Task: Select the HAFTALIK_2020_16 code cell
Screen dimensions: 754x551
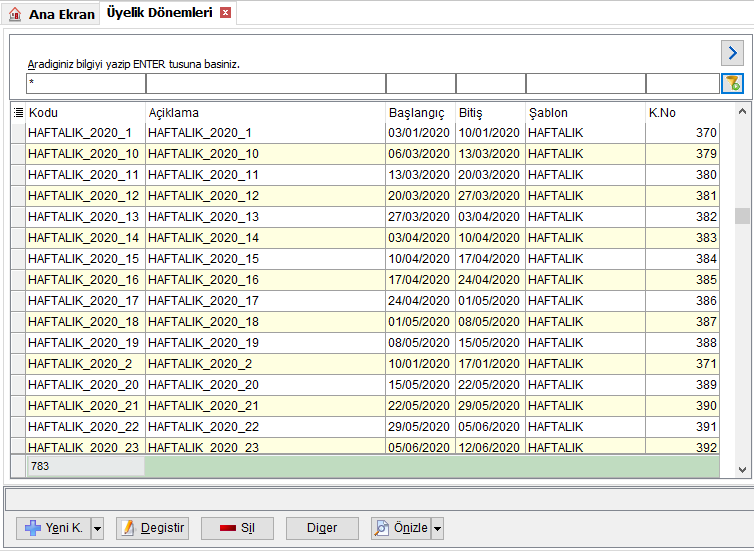Action: click(86, 280)
